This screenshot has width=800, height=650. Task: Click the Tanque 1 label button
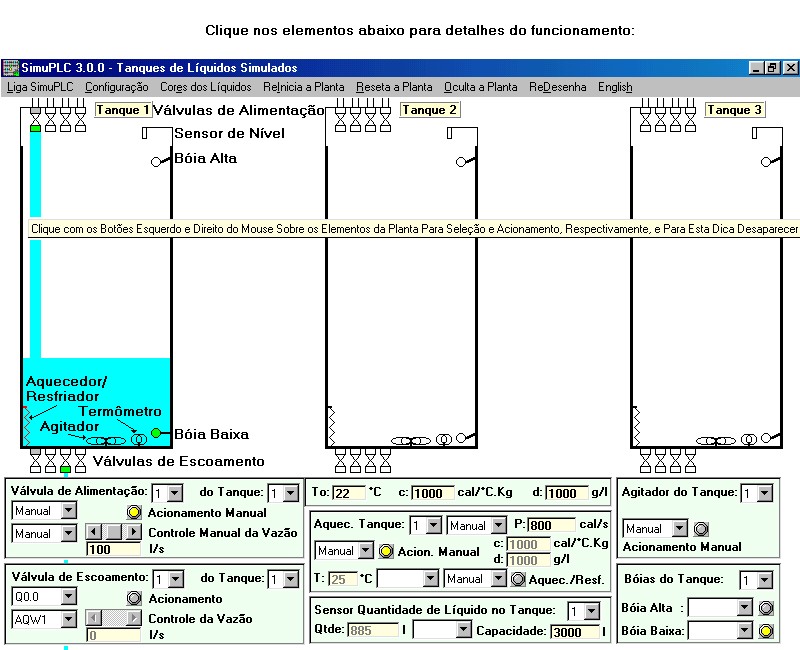click(123, 110)
